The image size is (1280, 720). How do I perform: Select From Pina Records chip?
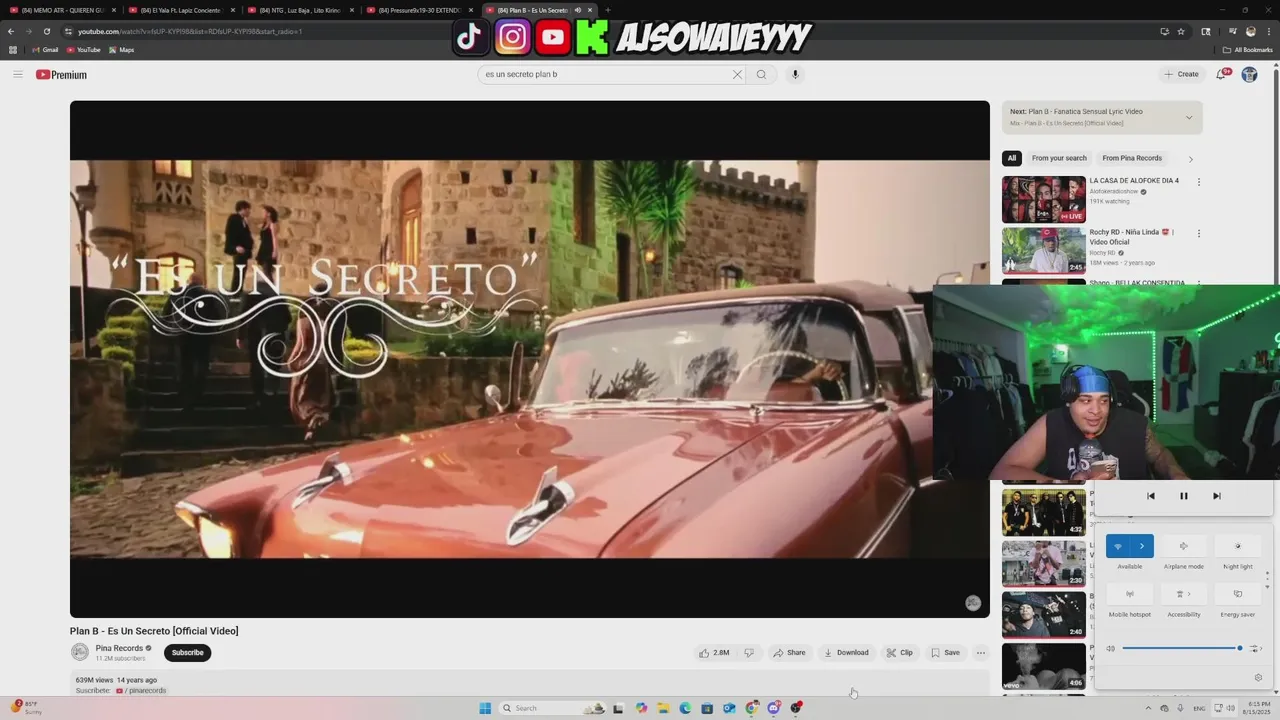(1132, 158)
